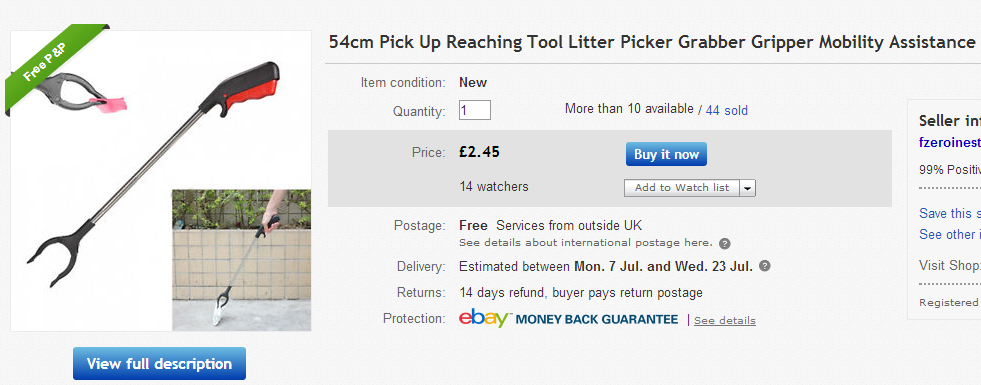This screenshot has width=981, height=385.
Task: Click See details about international postage here
Action: pos(586,242)
